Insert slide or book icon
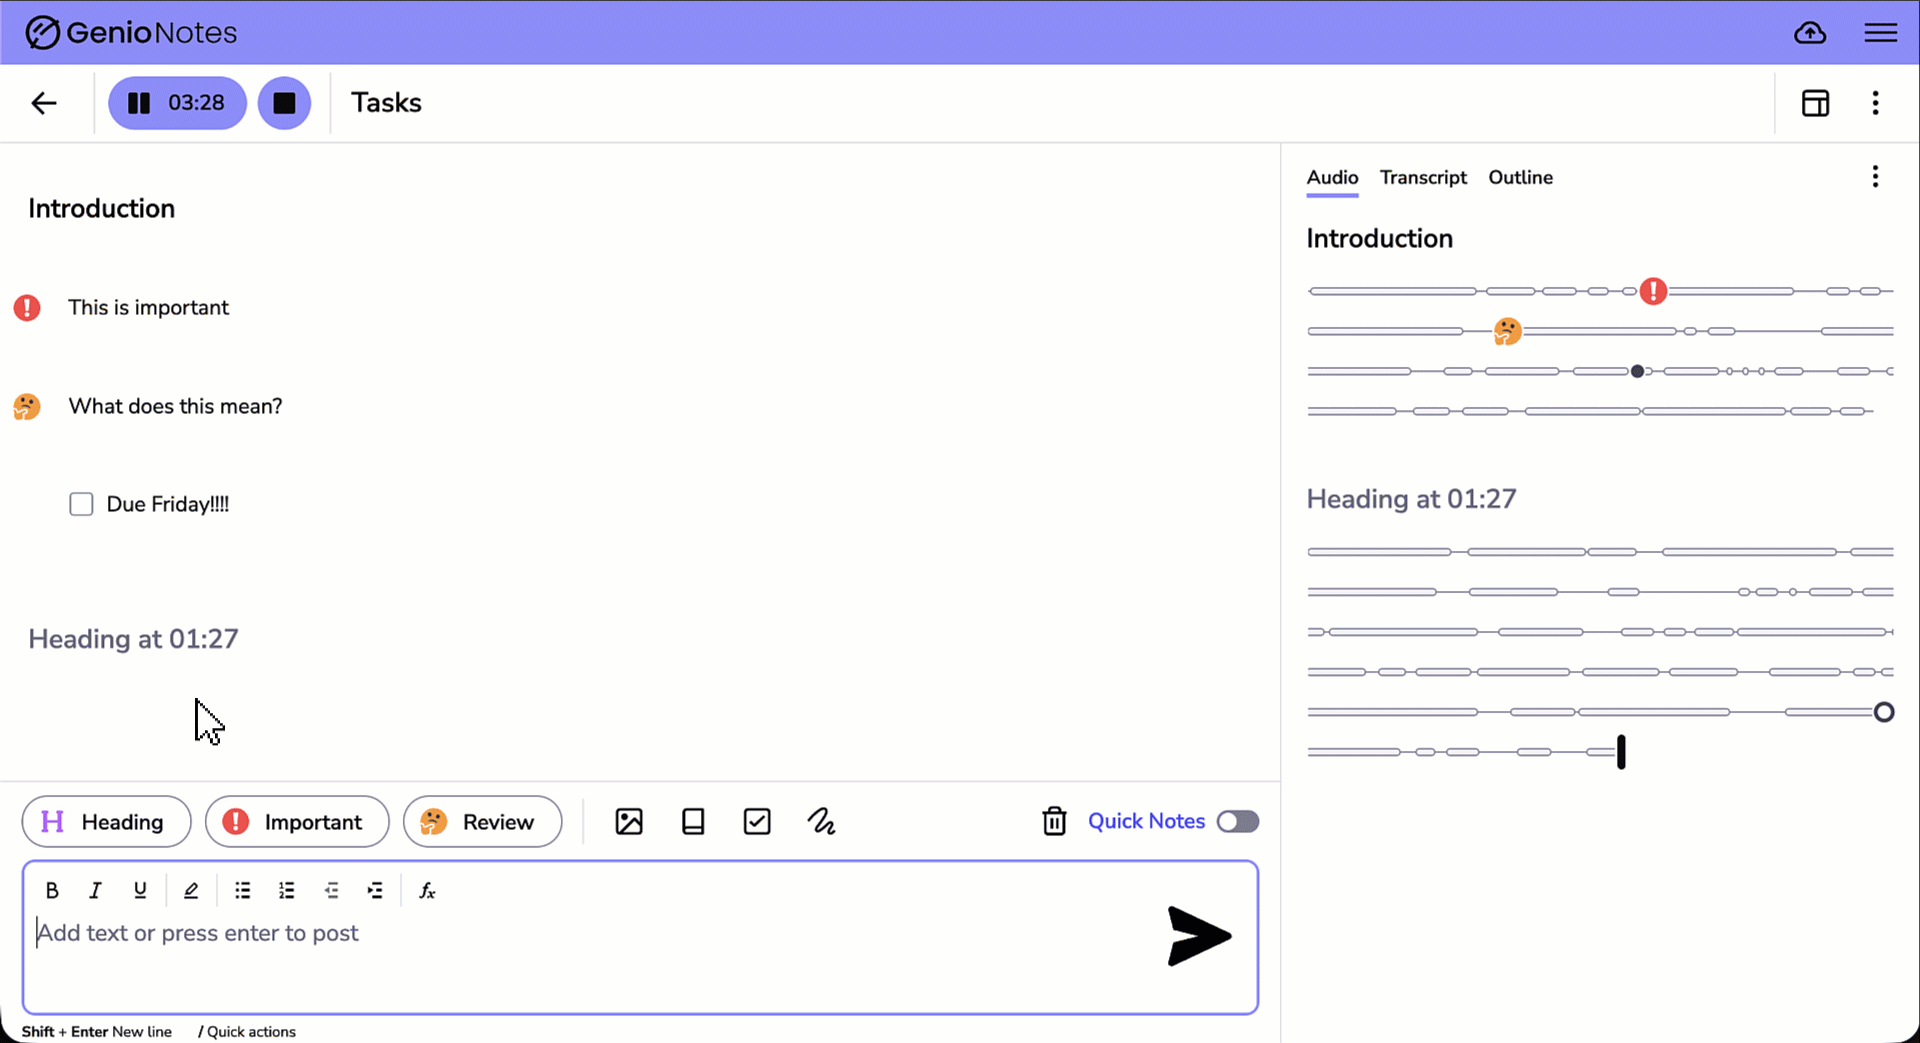 click(x=693, y=822)
